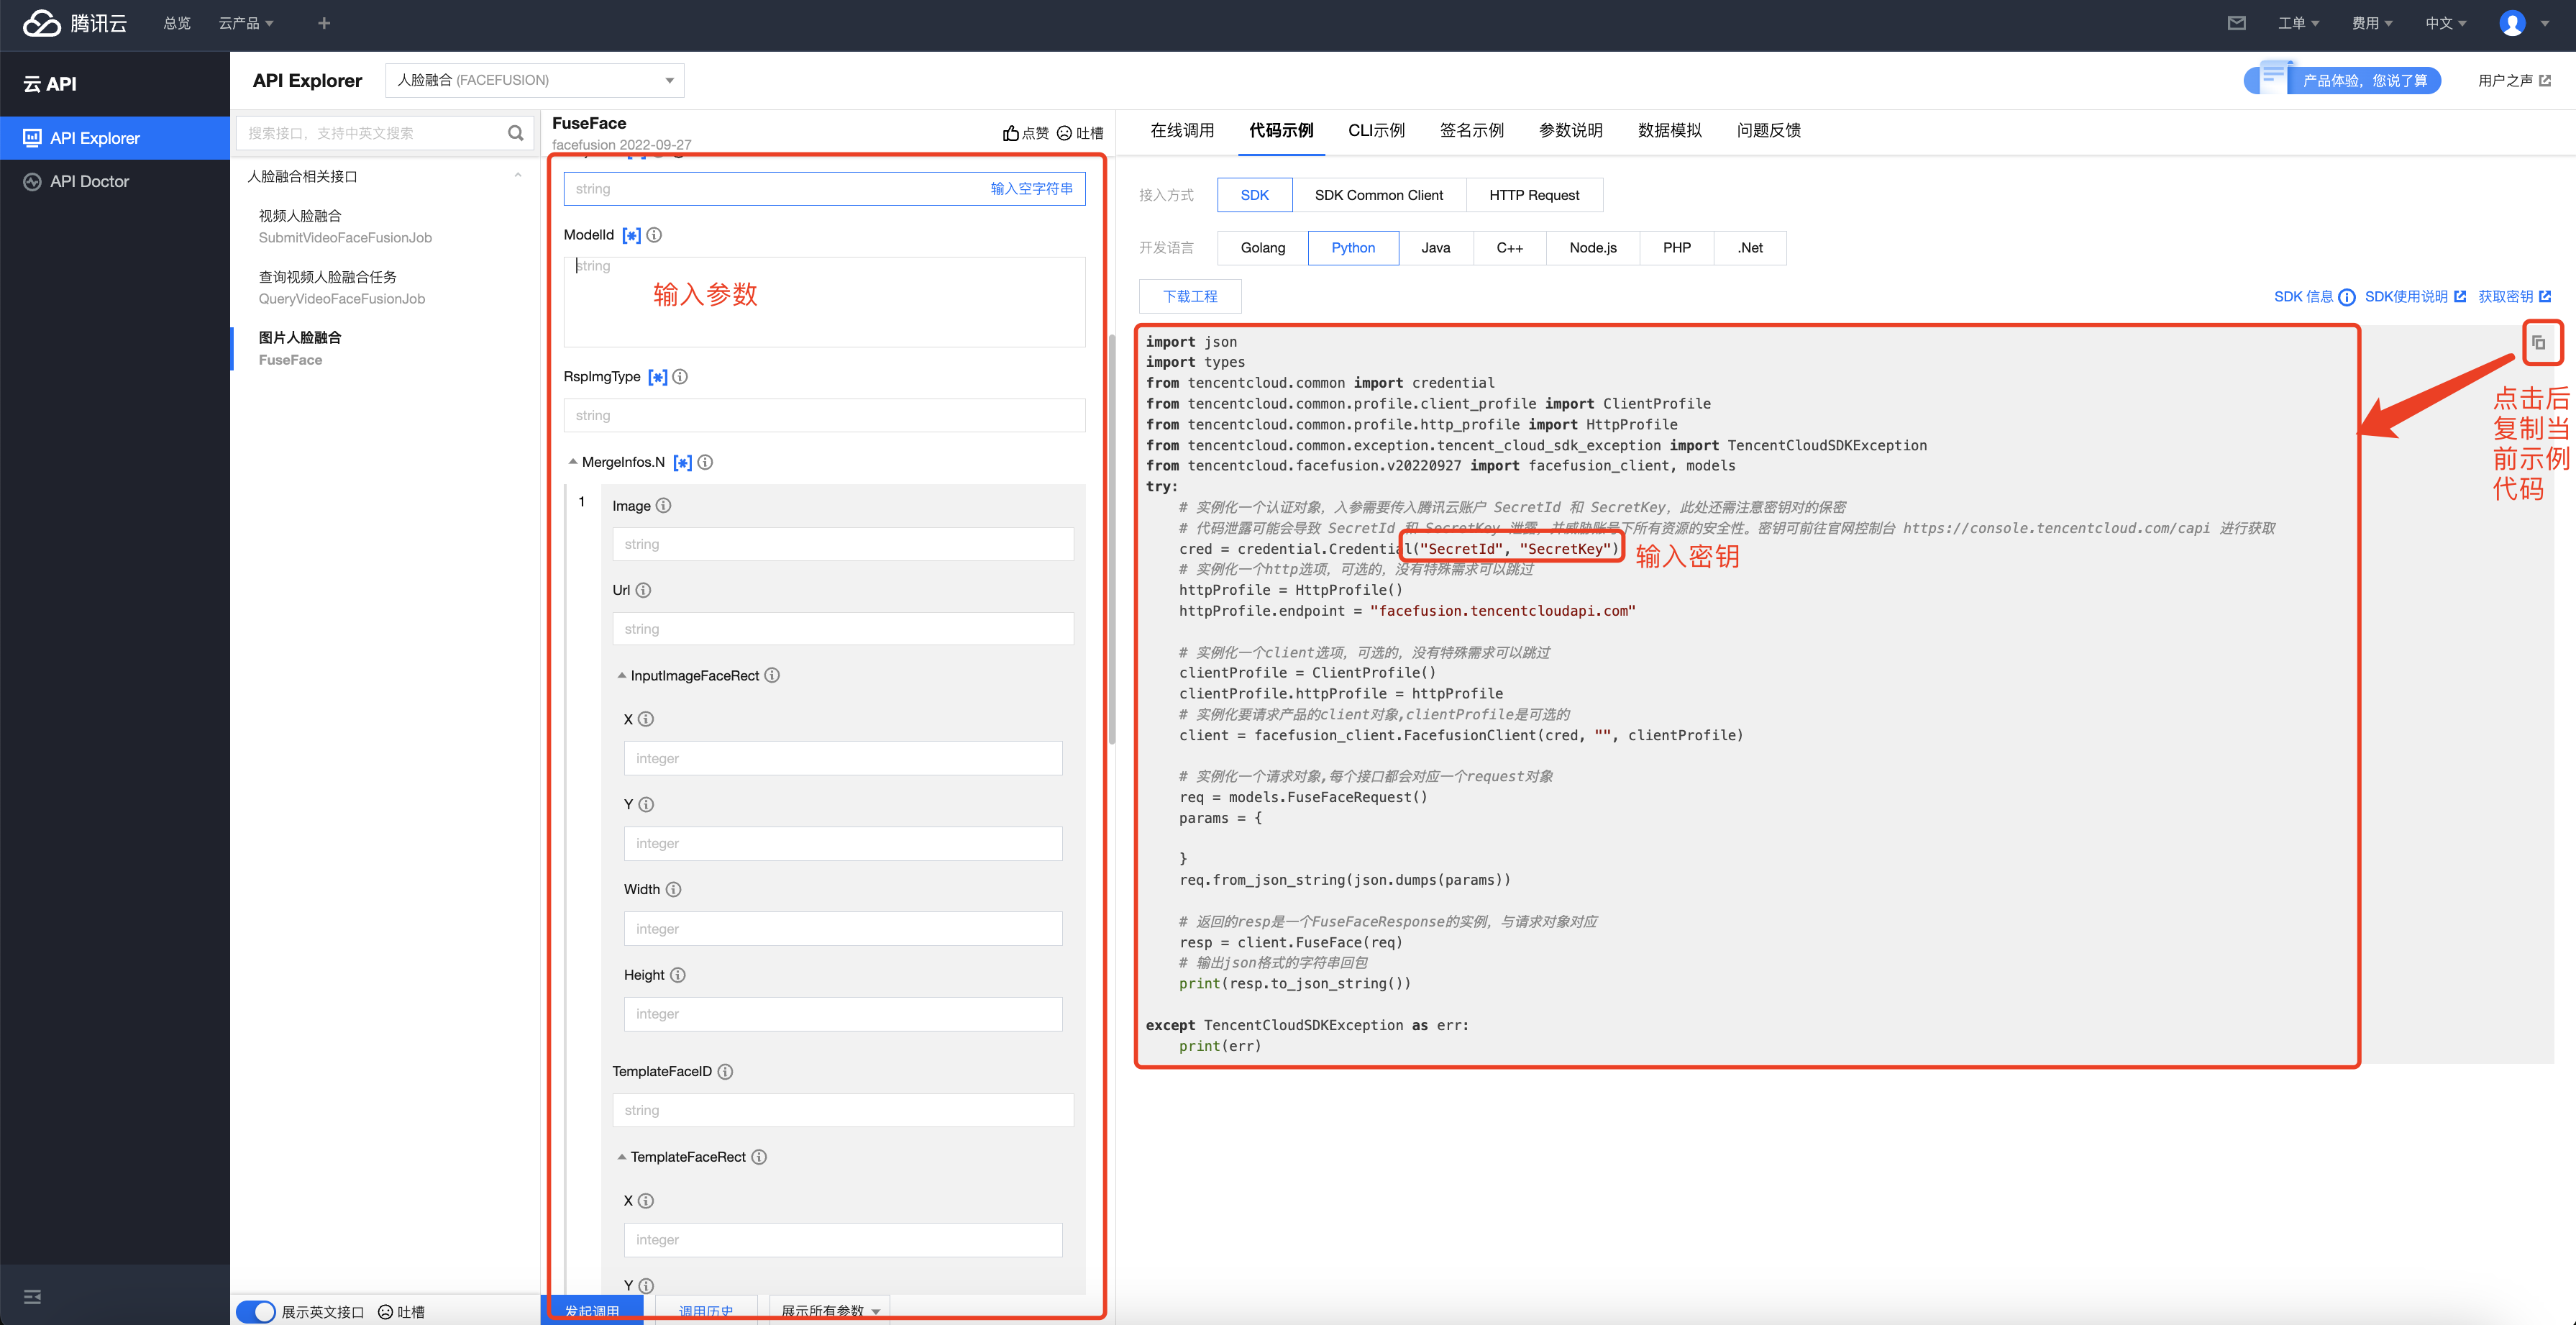Viewport: 2576px width, 1325px height.
Task: Click the RspImgType input field
Action: click(824, 415)
